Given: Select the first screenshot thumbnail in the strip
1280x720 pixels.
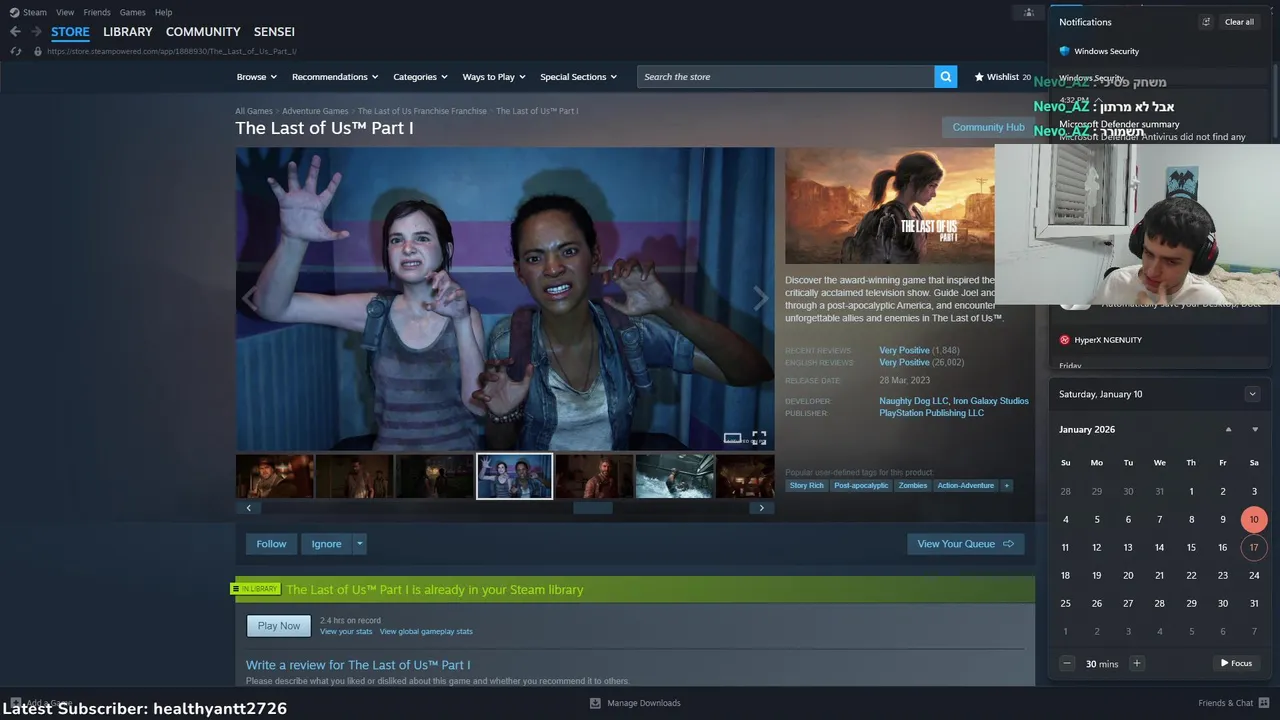Looking at the screenshot, I should (x=275, y=476).
